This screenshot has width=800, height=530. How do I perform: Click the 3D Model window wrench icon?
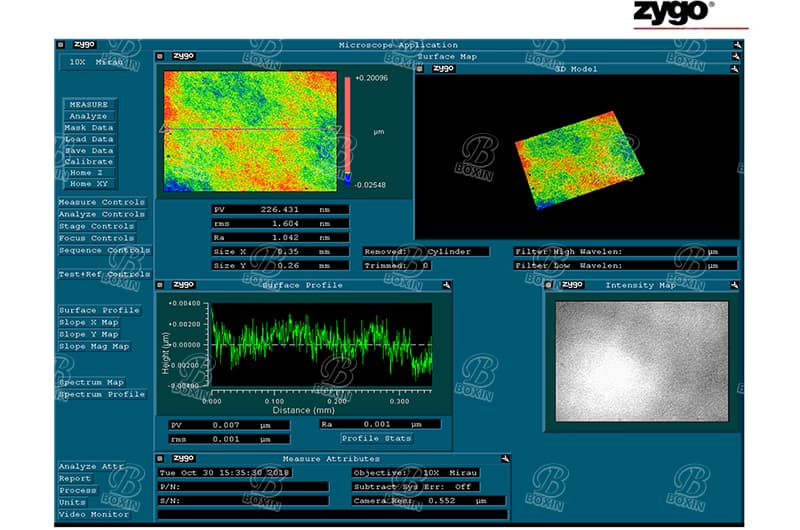(x=735, y=68)
